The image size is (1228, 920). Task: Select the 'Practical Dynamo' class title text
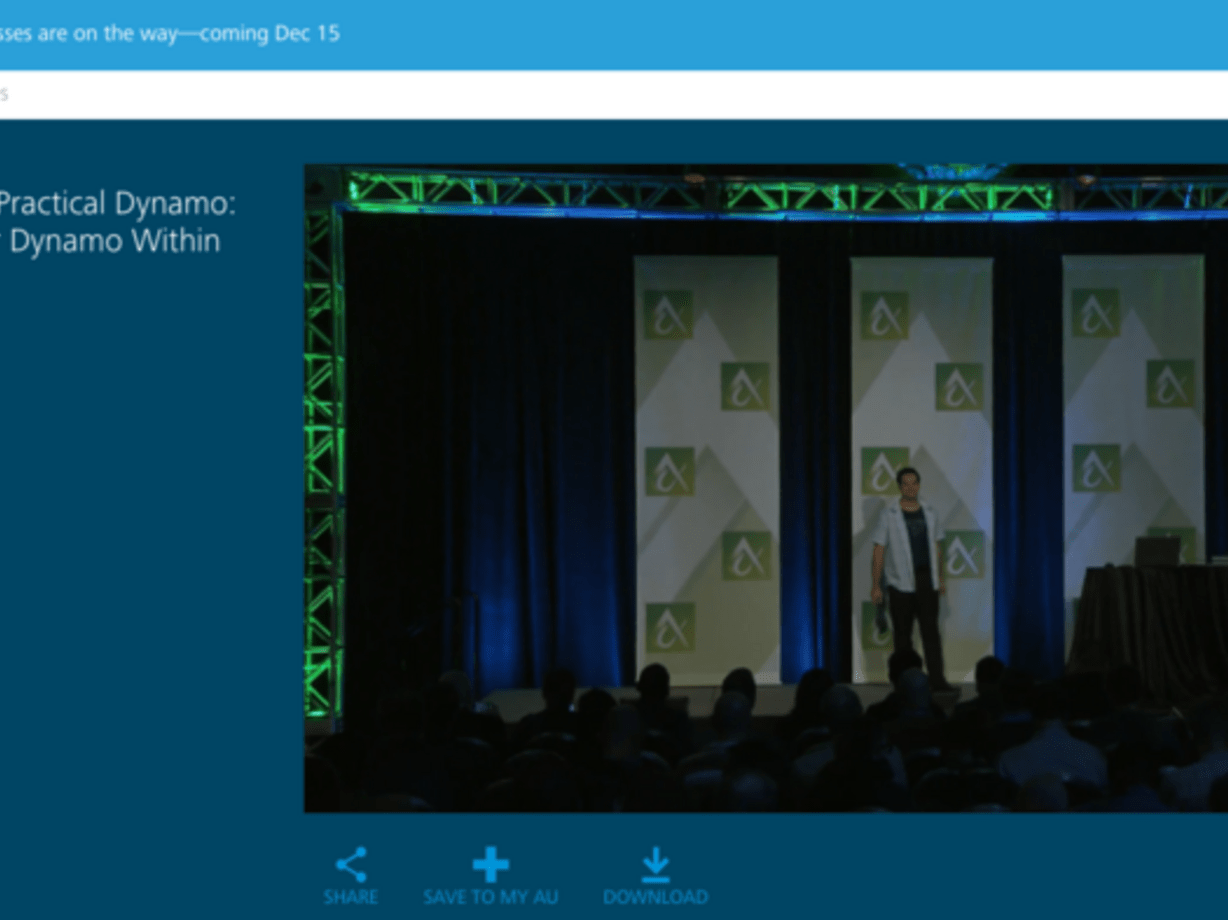117,222
